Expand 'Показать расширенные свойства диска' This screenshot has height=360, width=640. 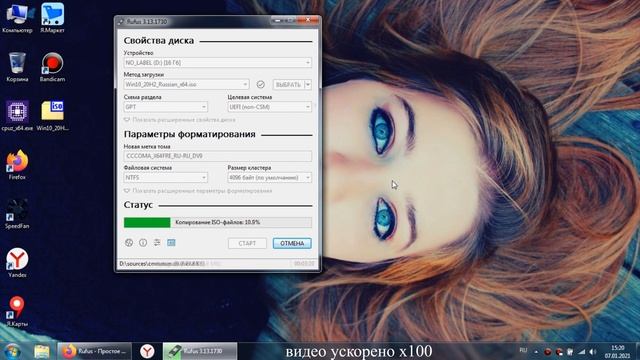[180, 120]
